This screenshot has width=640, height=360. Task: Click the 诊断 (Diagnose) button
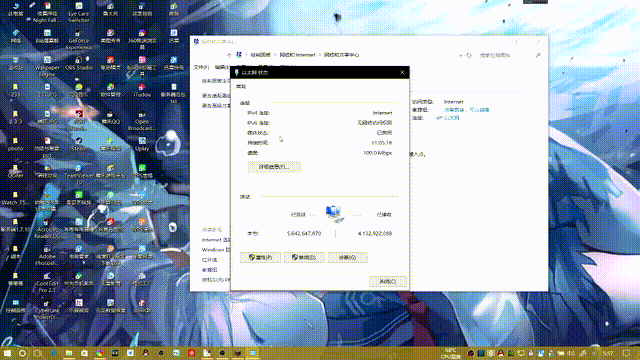pyautogui.click(x=347, y=258)
